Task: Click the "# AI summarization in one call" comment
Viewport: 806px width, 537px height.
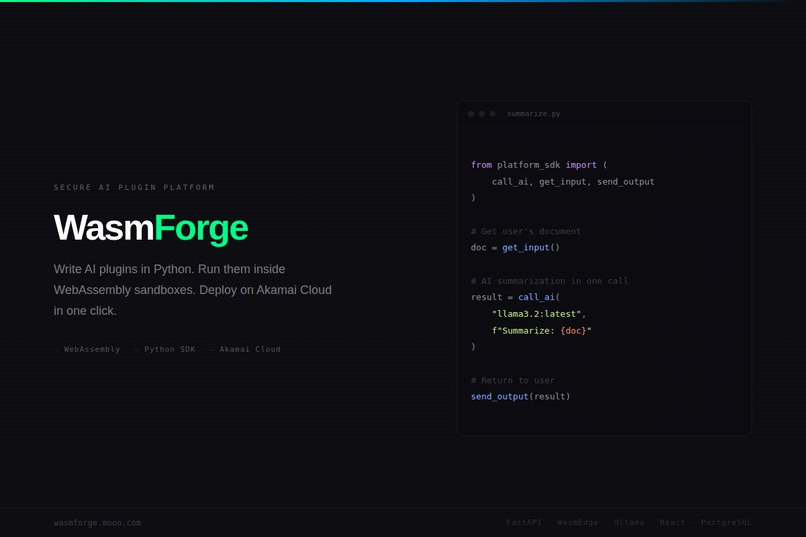Action: click(x=549, y=281)
